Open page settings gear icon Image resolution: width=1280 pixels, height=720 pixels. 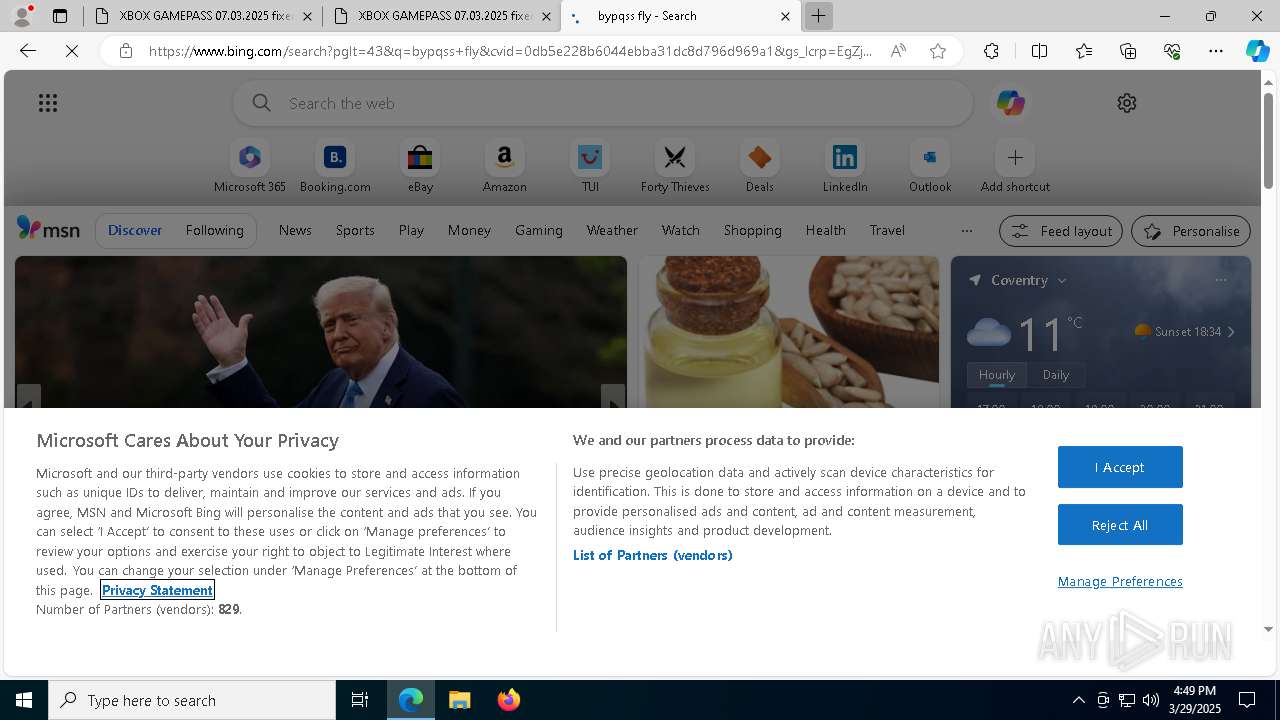(1127, 103)
